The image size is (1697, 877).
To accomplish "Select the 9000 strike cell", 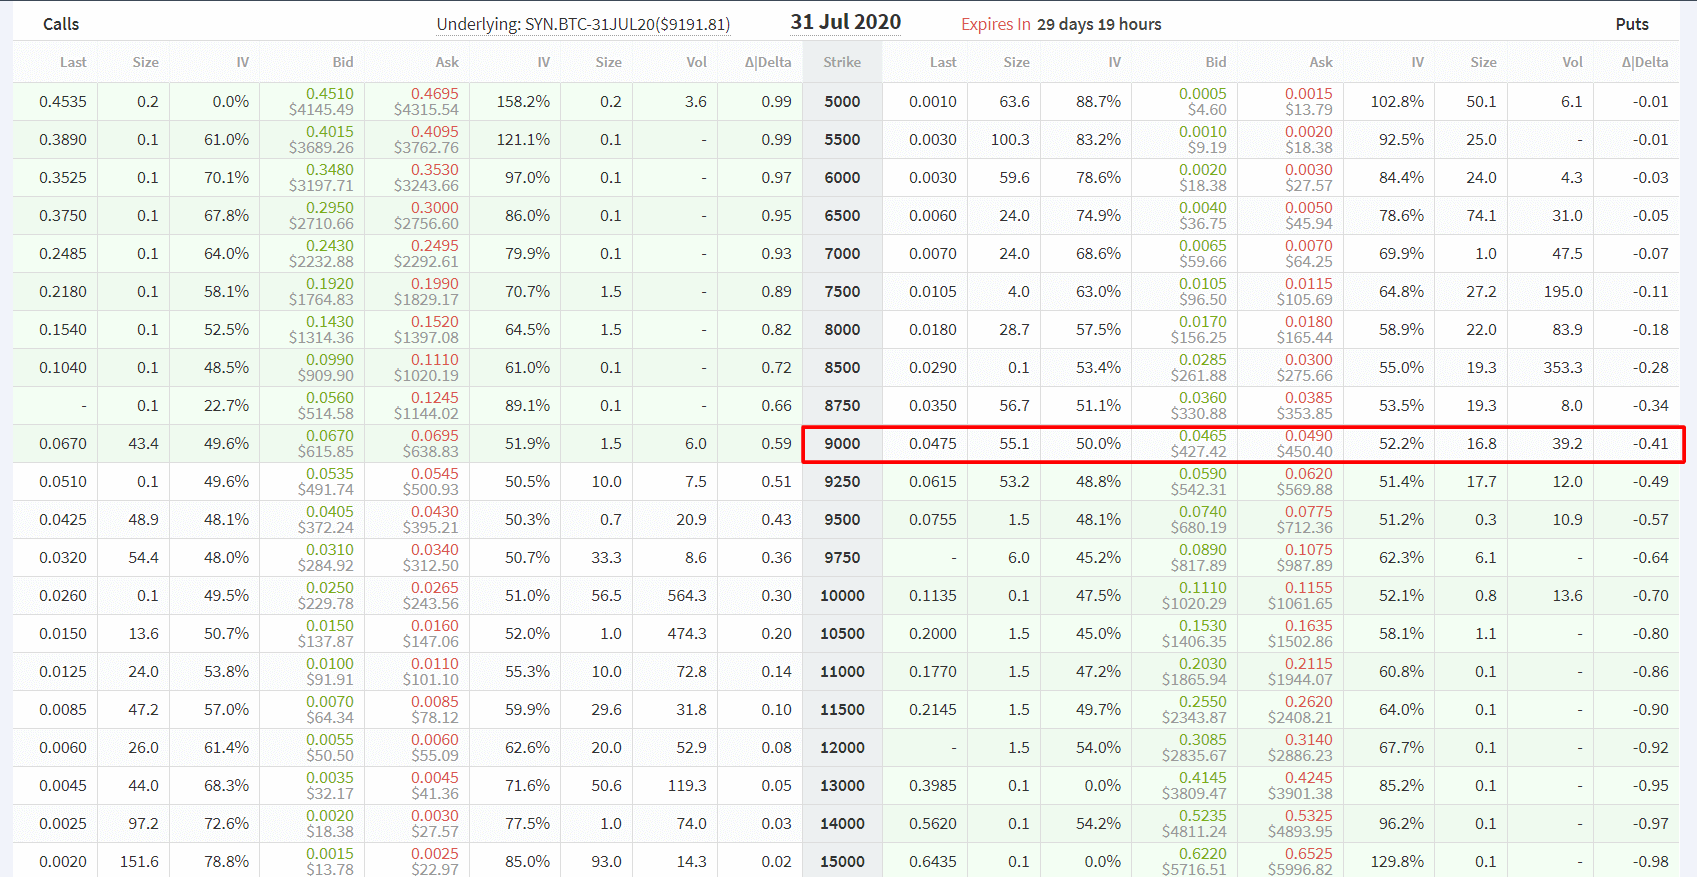I will pos(842,444).
